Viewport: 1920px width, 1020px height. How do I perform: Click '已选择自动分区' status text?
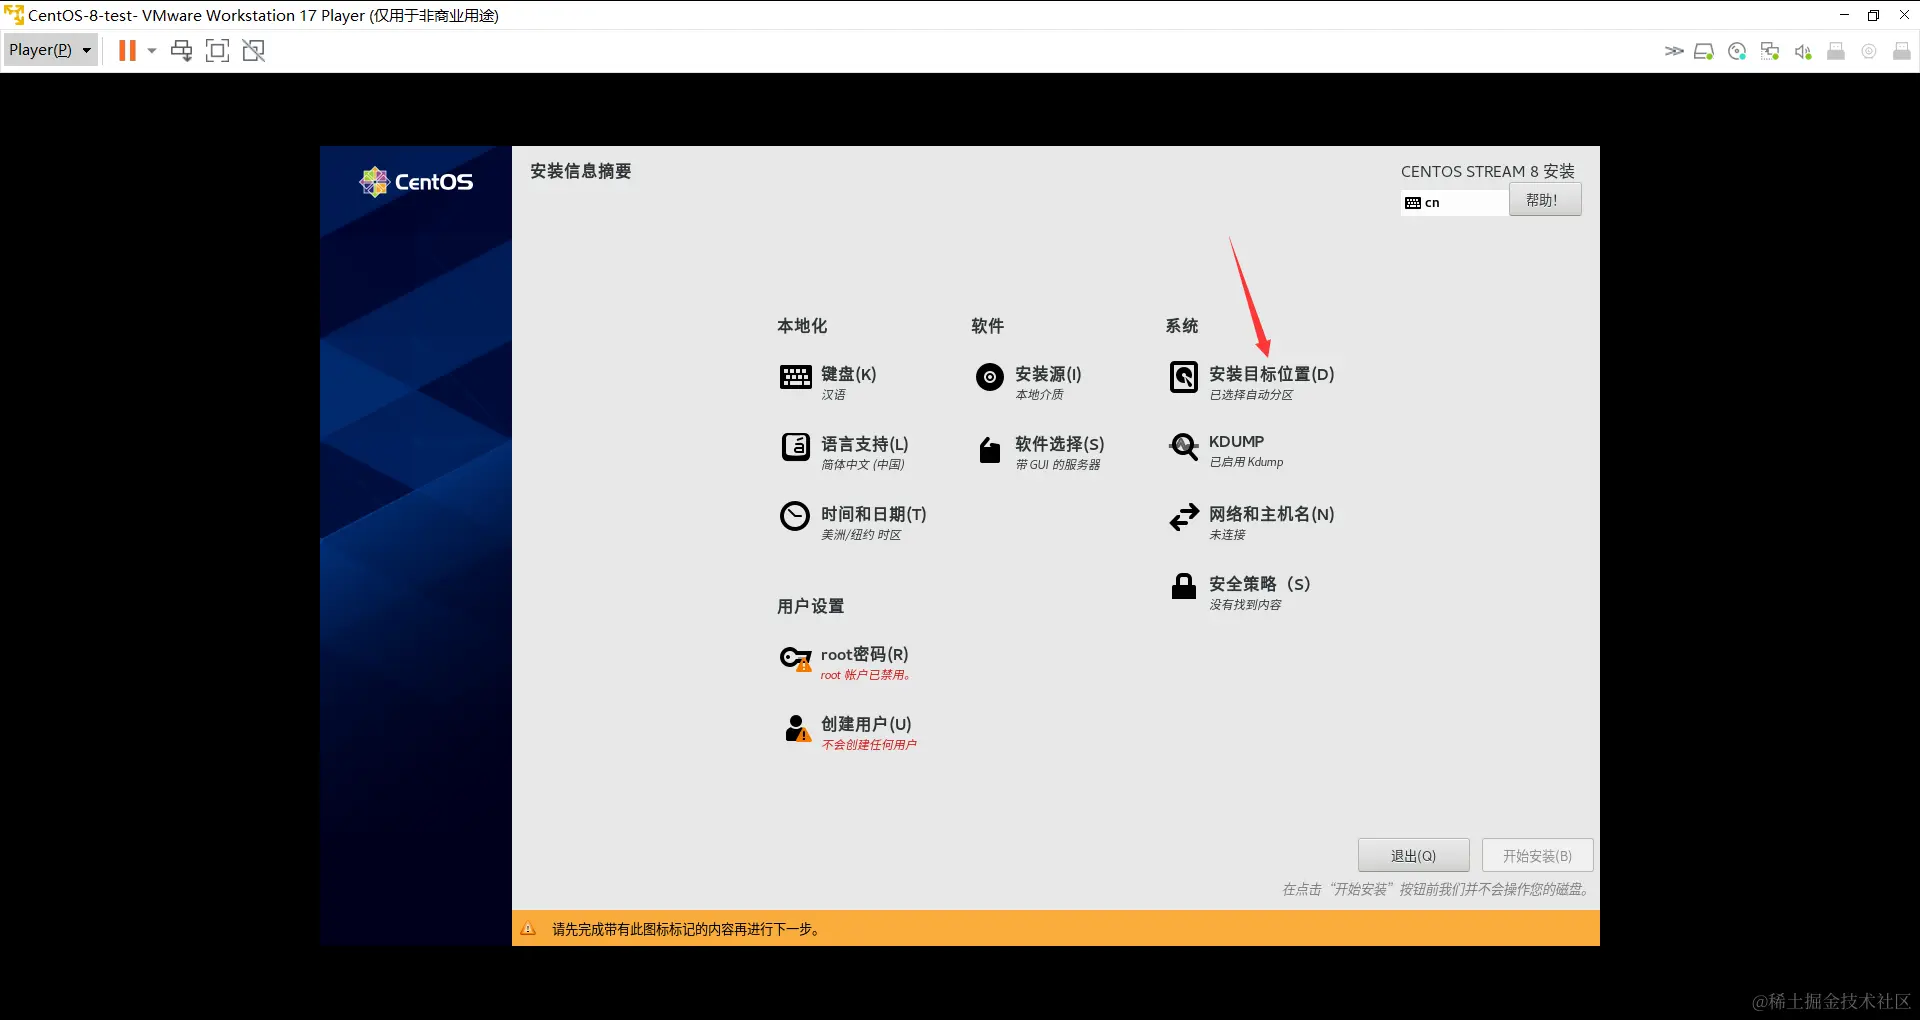click(x=1251, y=395)
